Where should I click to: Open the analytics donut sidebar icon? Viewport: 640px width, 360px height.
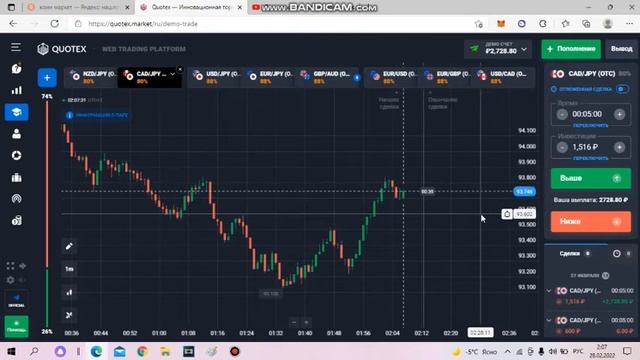click(16, 155)
